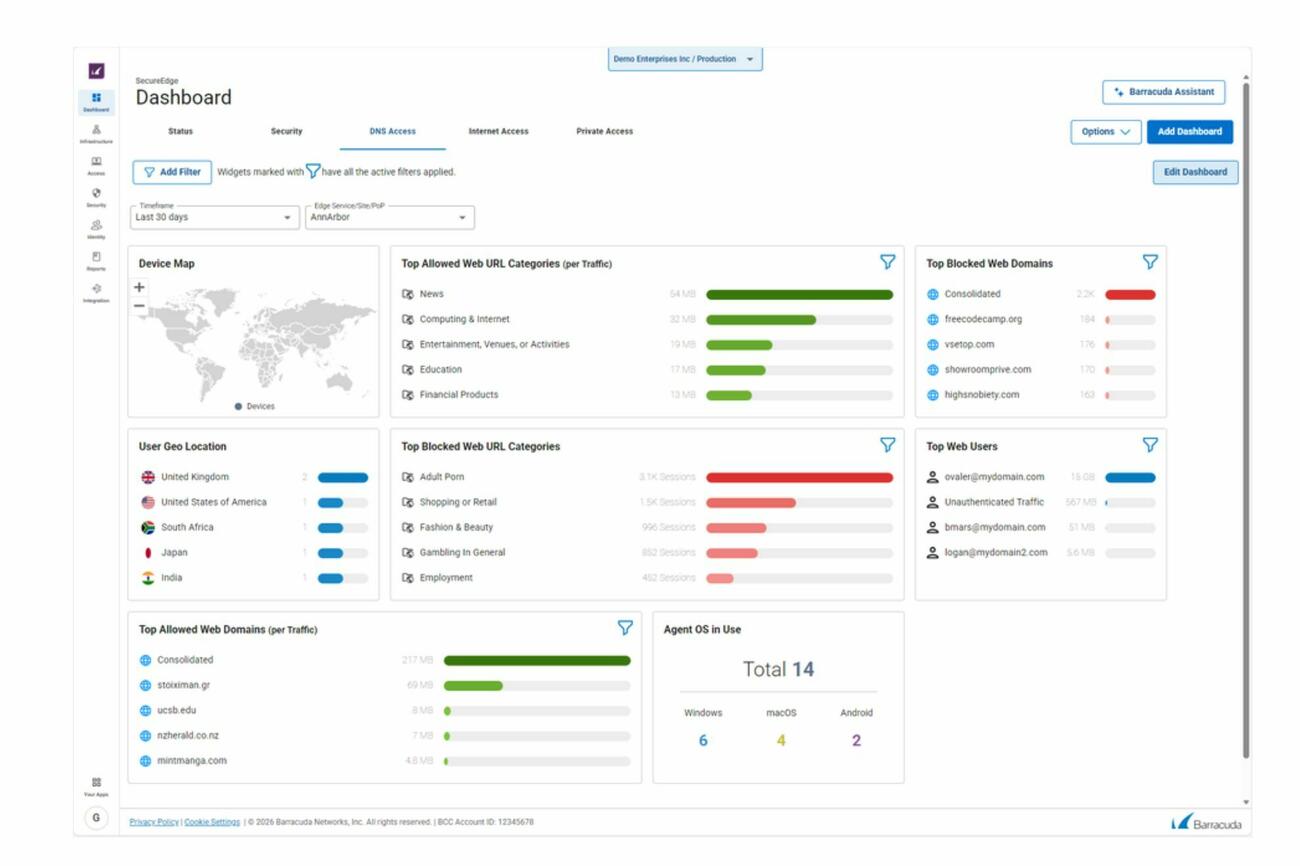This screenshot has height=866, width=1300.
Task: Click the Your Apps grid icon
Action: (x=96, y=785)
